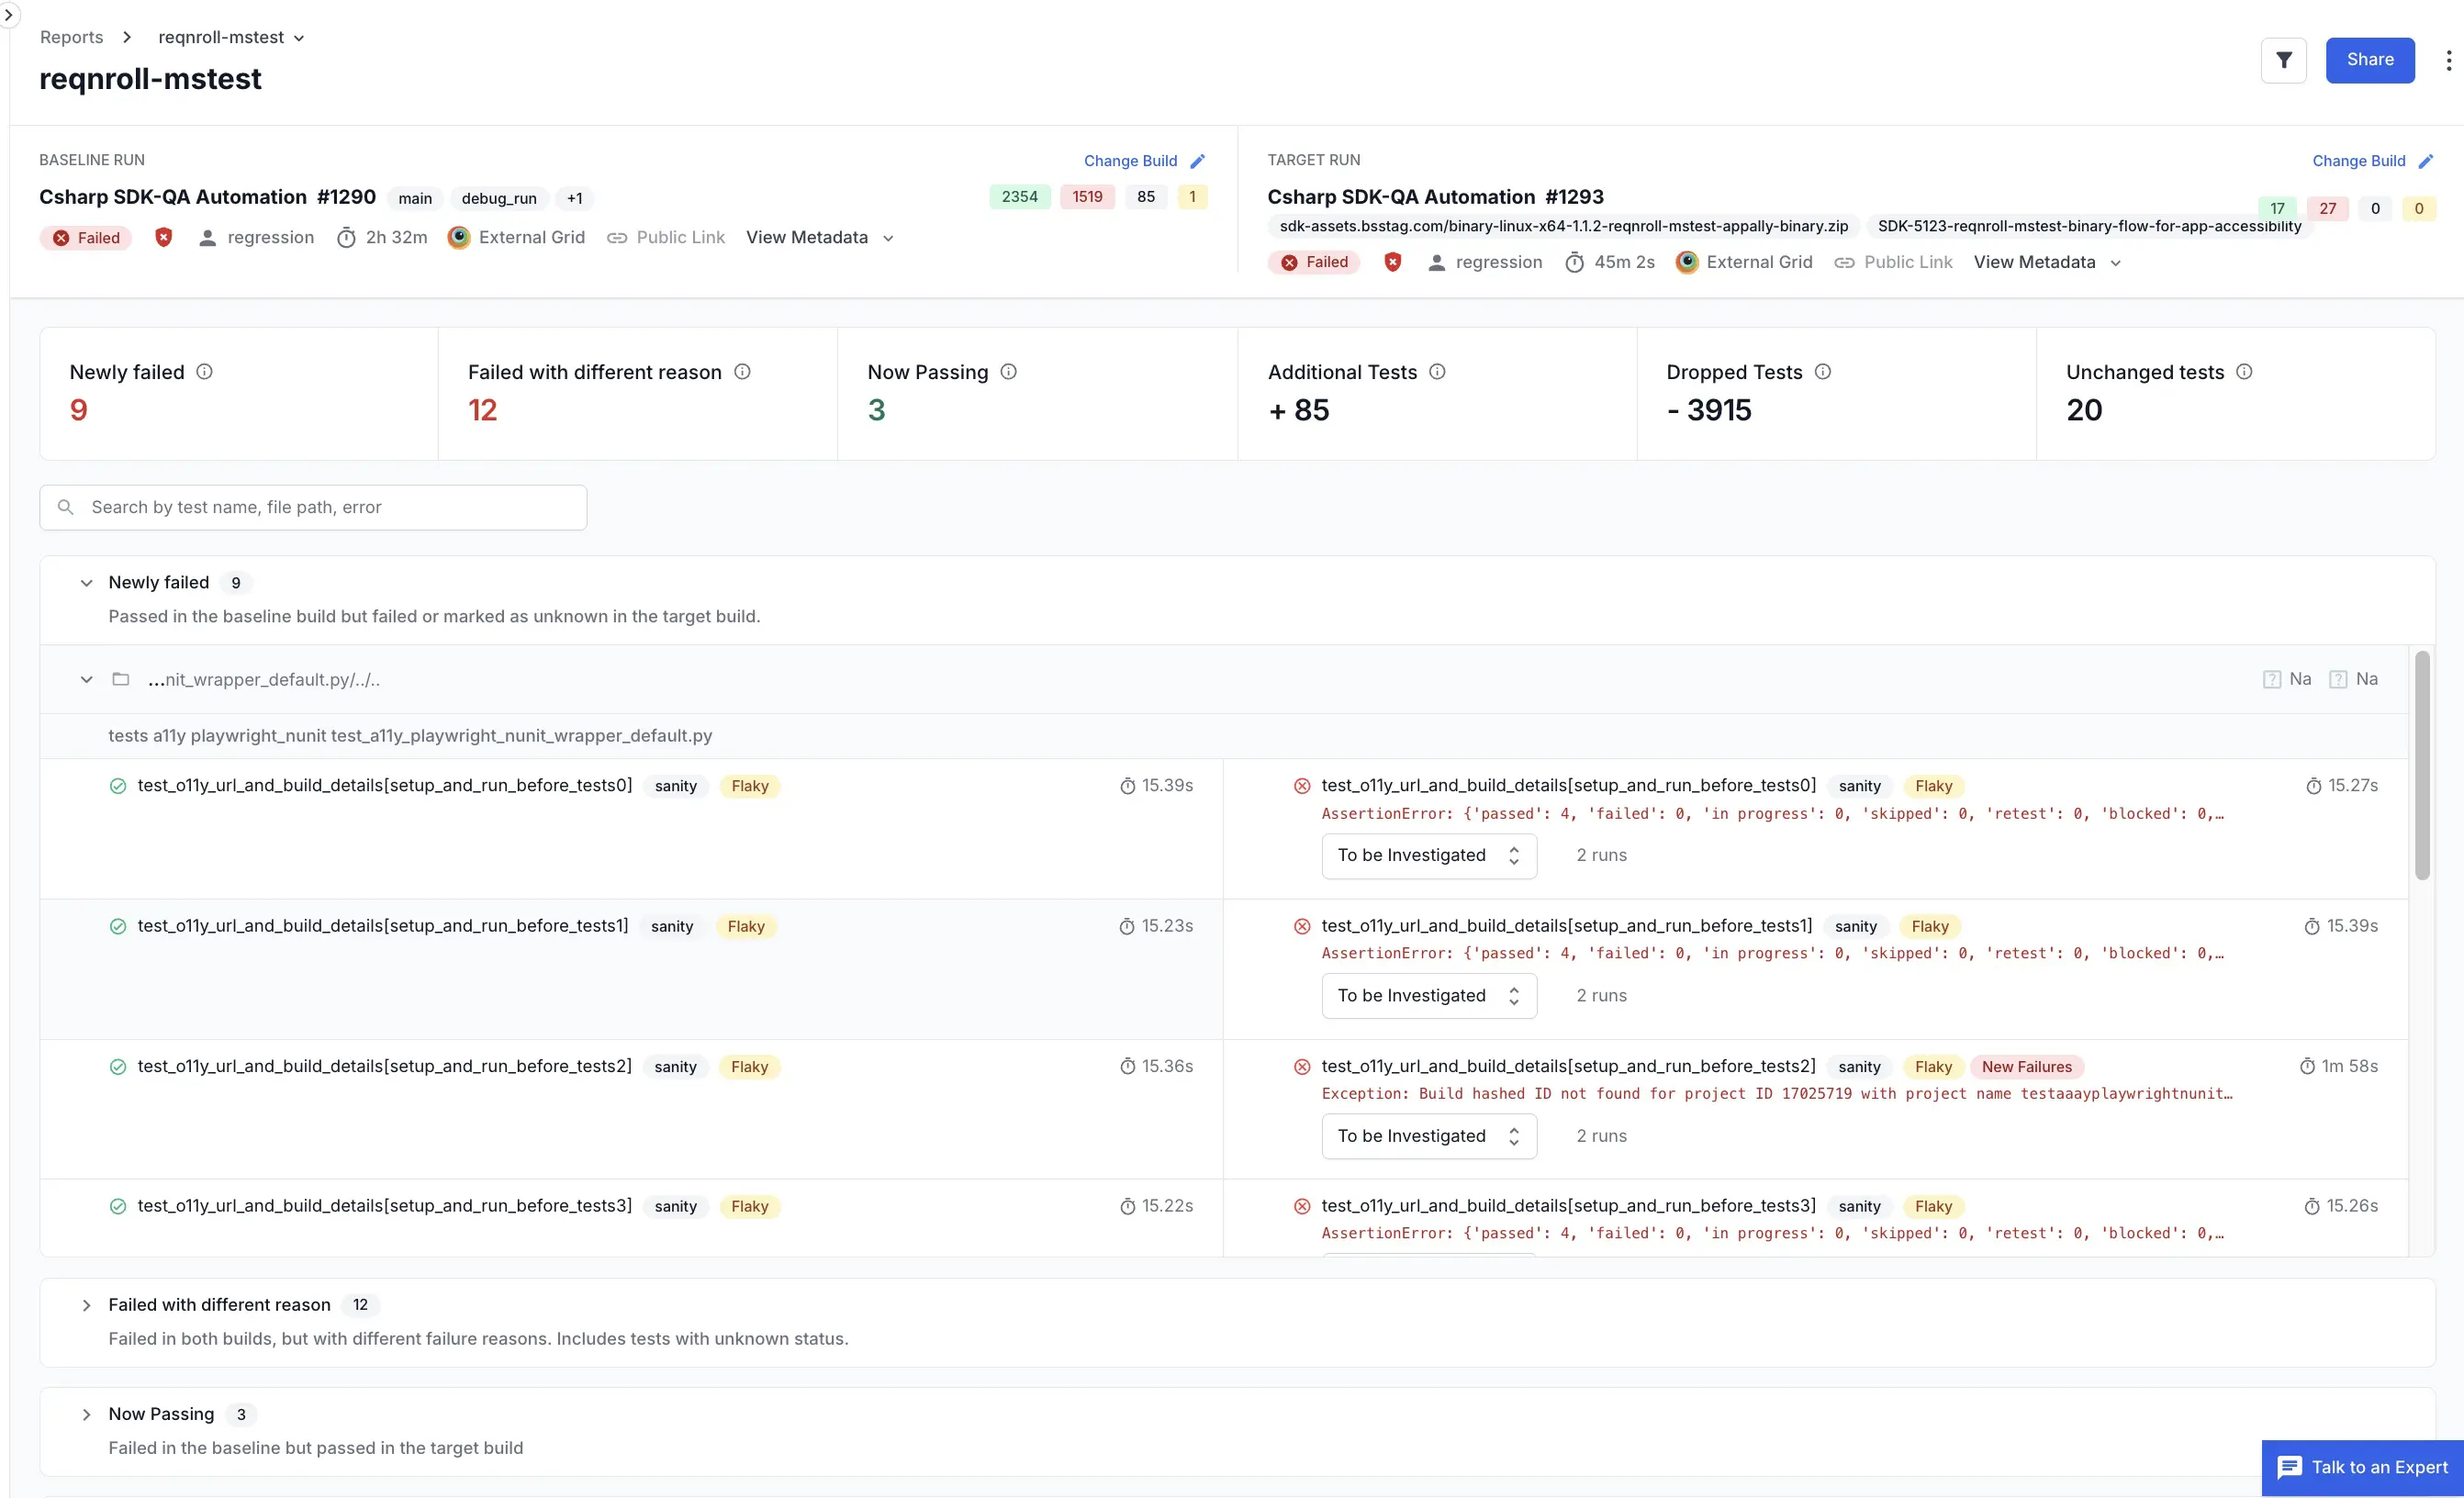Screen dimensions: 2464x1498
Task: Click the pencil icon for target Change Build
Action: click(x=2425, y=161)
